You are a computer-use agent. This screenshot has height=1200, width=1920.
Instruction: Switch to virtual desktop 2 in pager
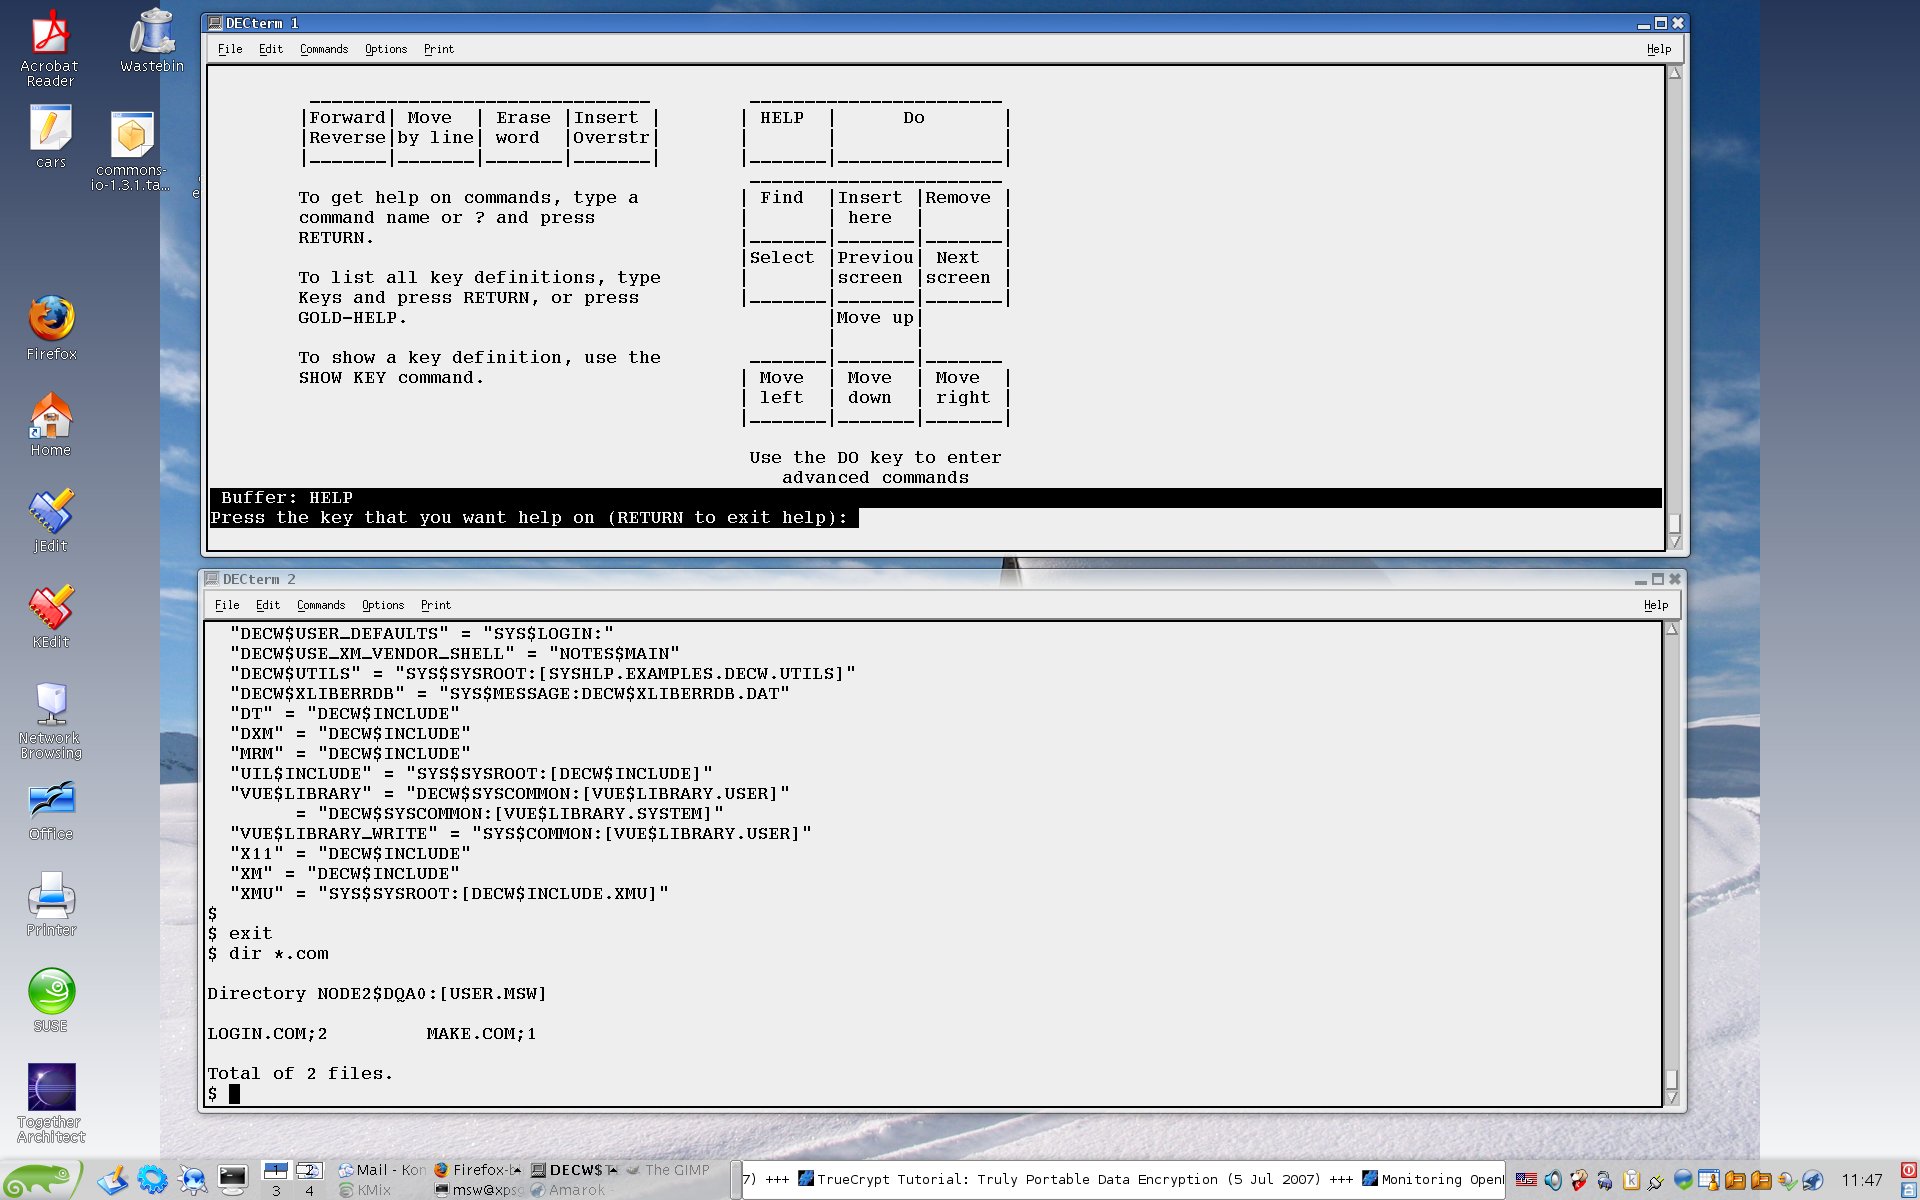309,1170
